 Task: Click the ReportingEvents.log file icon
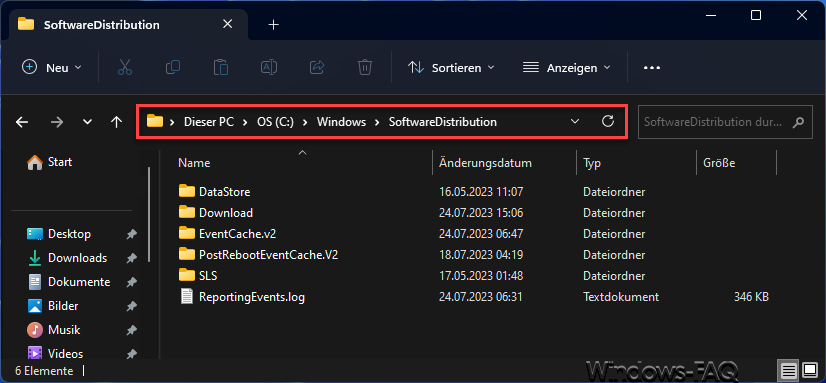tap(186, 297)
